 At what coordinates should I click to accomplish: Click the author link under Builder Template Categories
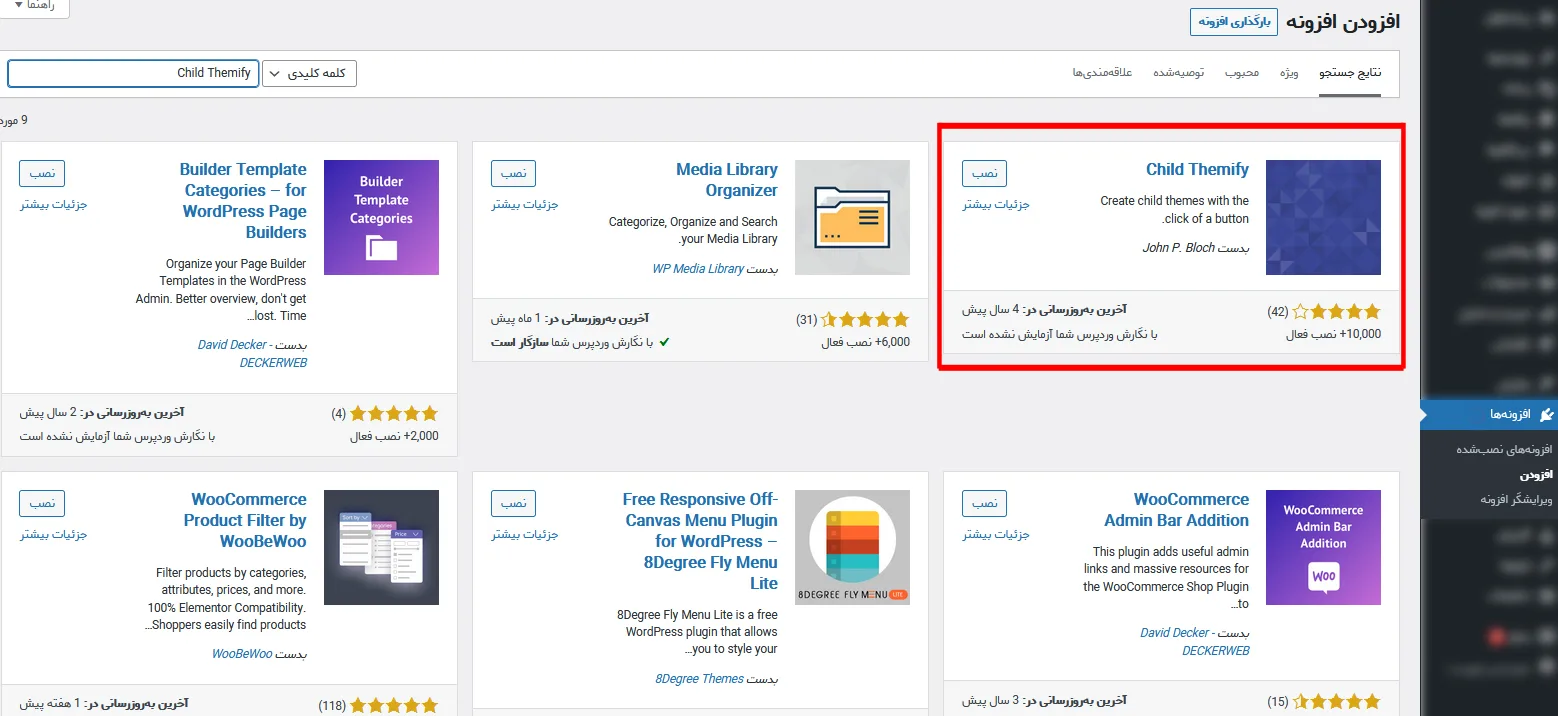252,354
